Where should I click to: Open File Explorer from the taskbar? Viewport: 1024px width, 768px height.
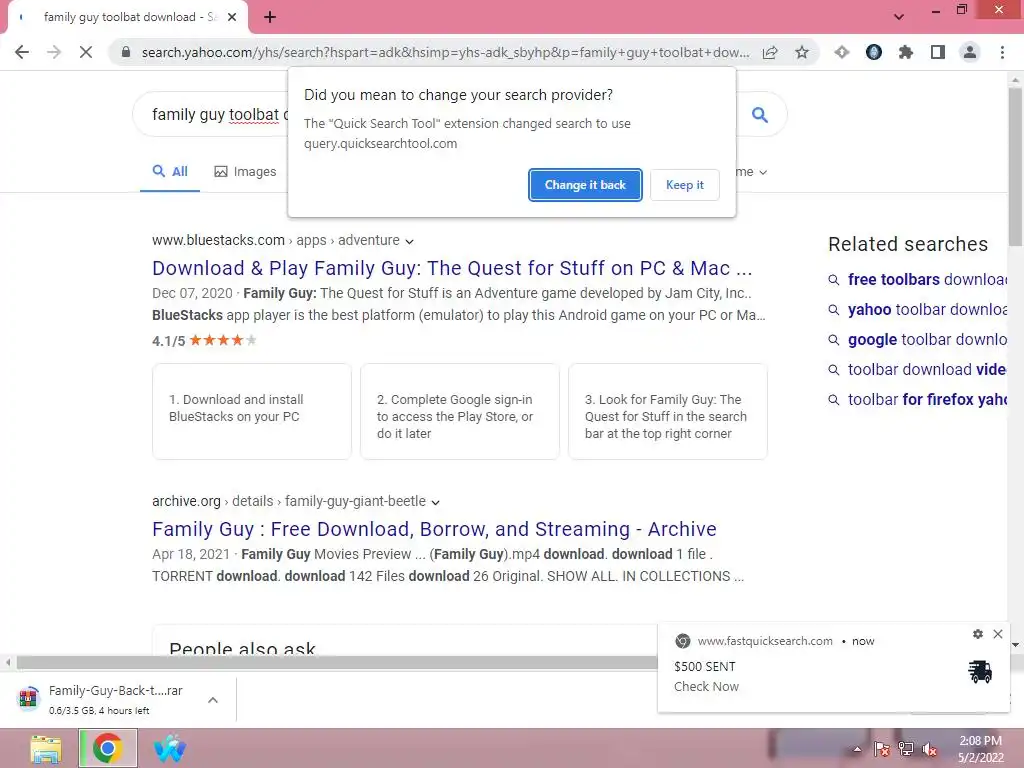tap(46, 748)
